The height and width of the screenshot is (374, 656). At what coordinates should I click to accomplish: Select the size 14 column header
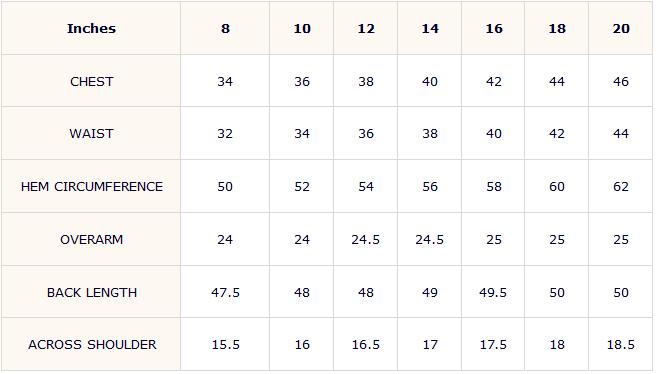pyautogui.click(x=430, y=28)
